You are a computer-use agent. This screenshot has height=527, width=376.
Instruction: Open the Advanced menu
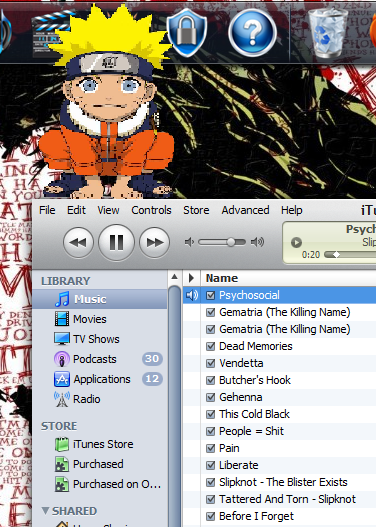245,210
